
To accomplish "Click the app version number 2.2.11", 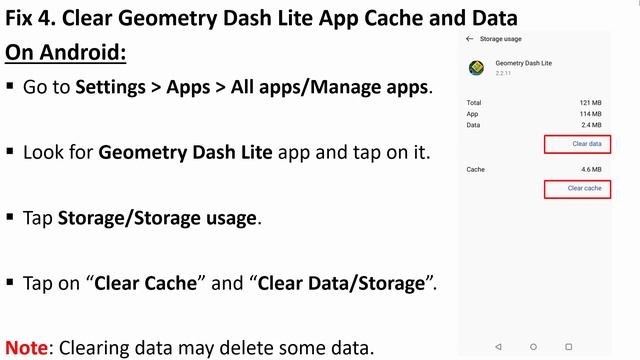I will [503, 73].
